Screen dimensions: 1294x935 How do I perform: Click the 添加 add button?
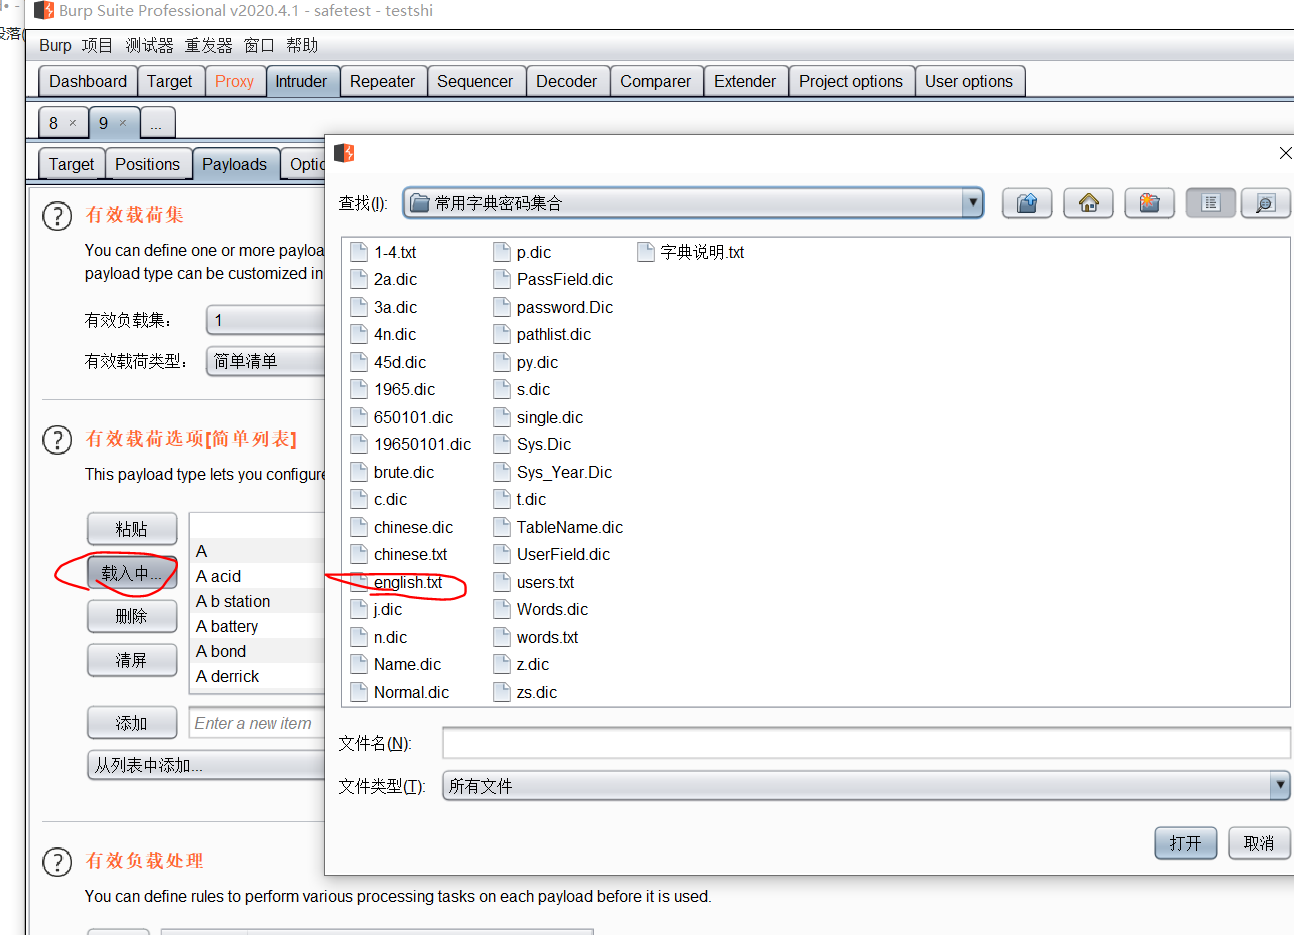132,722
